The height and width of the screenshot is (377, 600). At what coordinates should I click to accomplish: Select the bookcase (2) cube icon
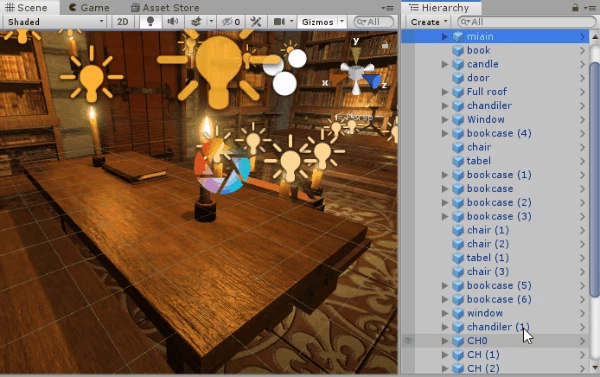point(458,202)
